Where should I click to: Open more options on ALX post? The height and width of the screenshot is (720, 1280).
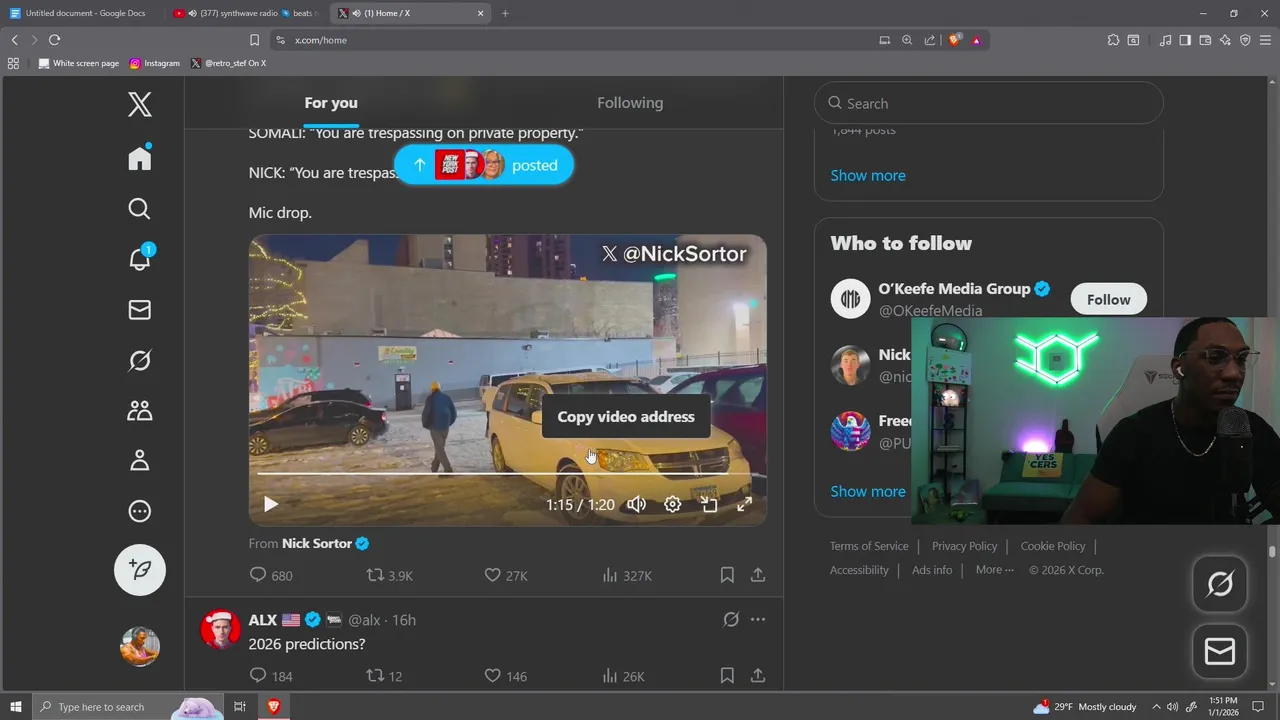tap(758, 620)
